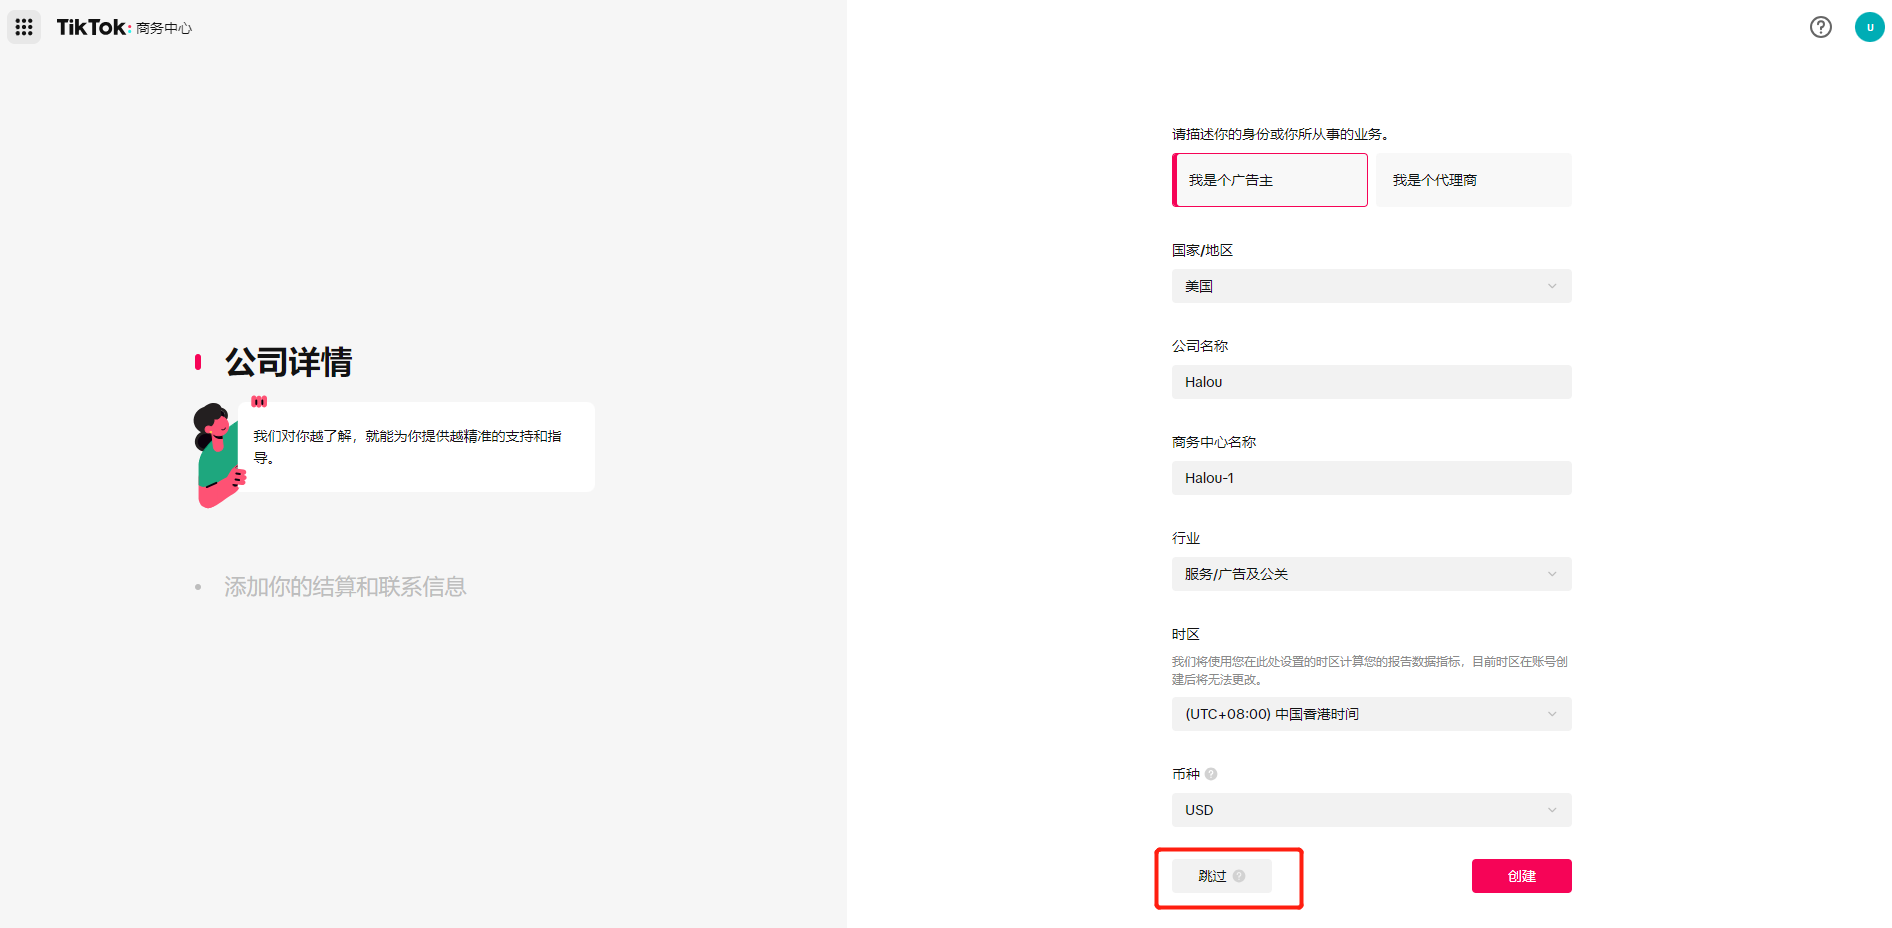Select the 公司详情 step heading
The height and width of the screenshot is (928, 1892).
pyautogui.click(x=289, y=362)
